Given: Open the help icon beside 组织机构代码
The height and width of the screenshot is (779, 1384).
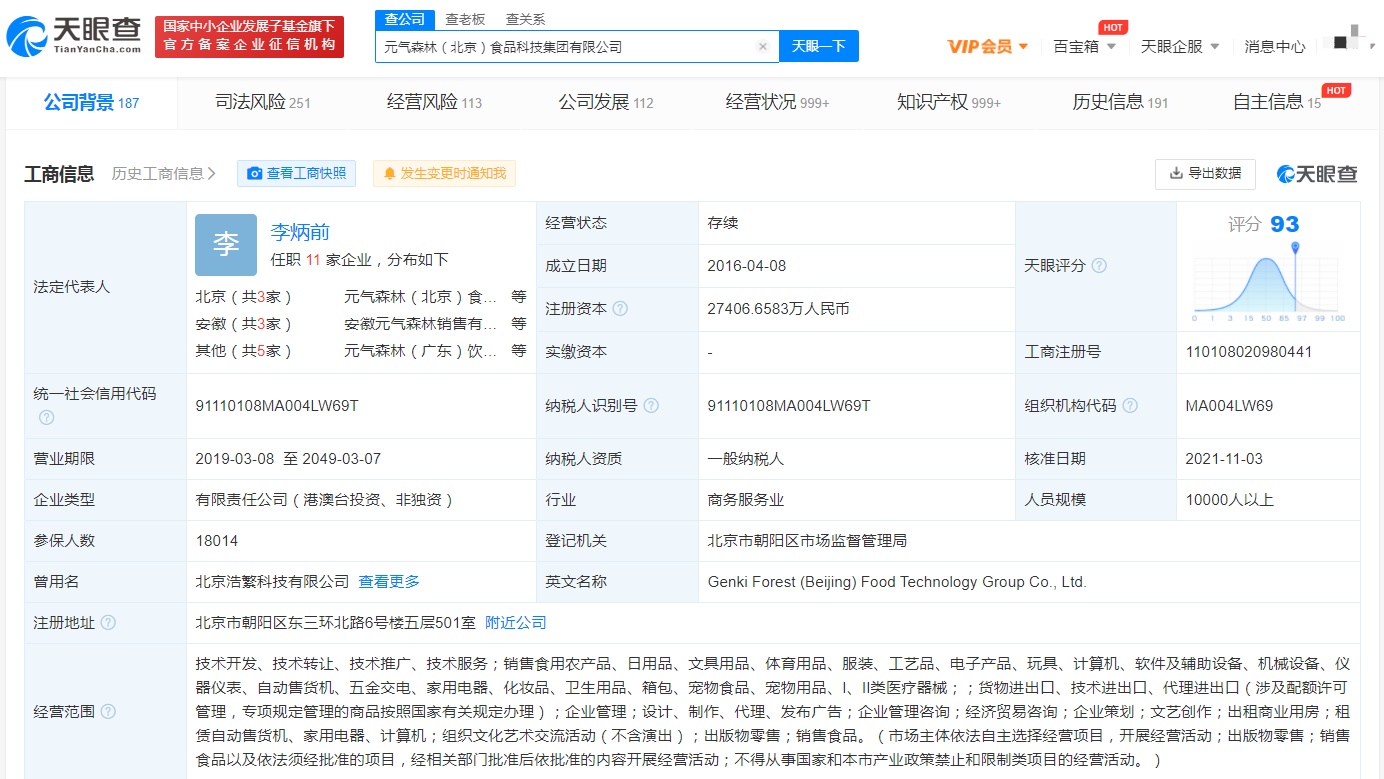Looking at the screenshot, I should click(x=1130, y=406).
